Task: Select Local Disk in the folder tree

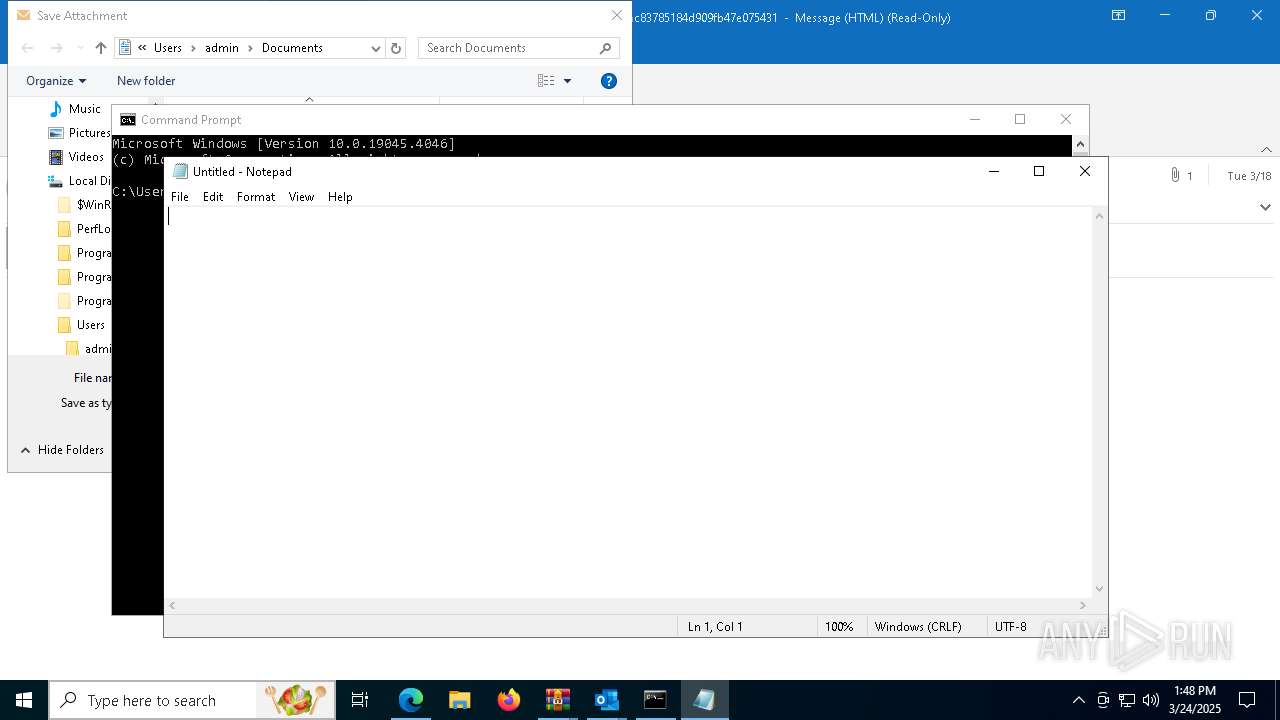Action: (80, 181)
